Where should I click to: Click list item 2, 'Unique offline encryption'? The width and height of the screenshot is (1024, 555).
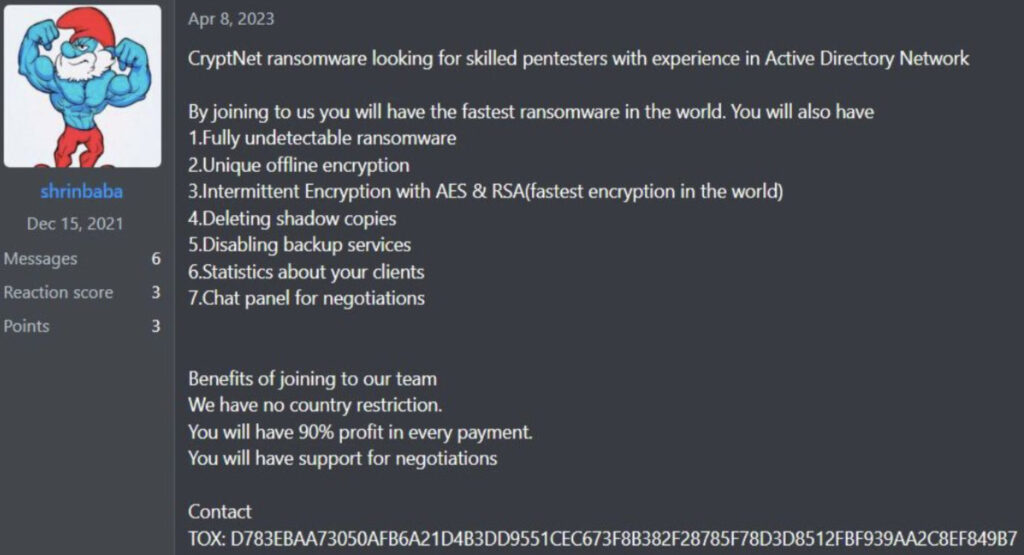coord(299,165)
